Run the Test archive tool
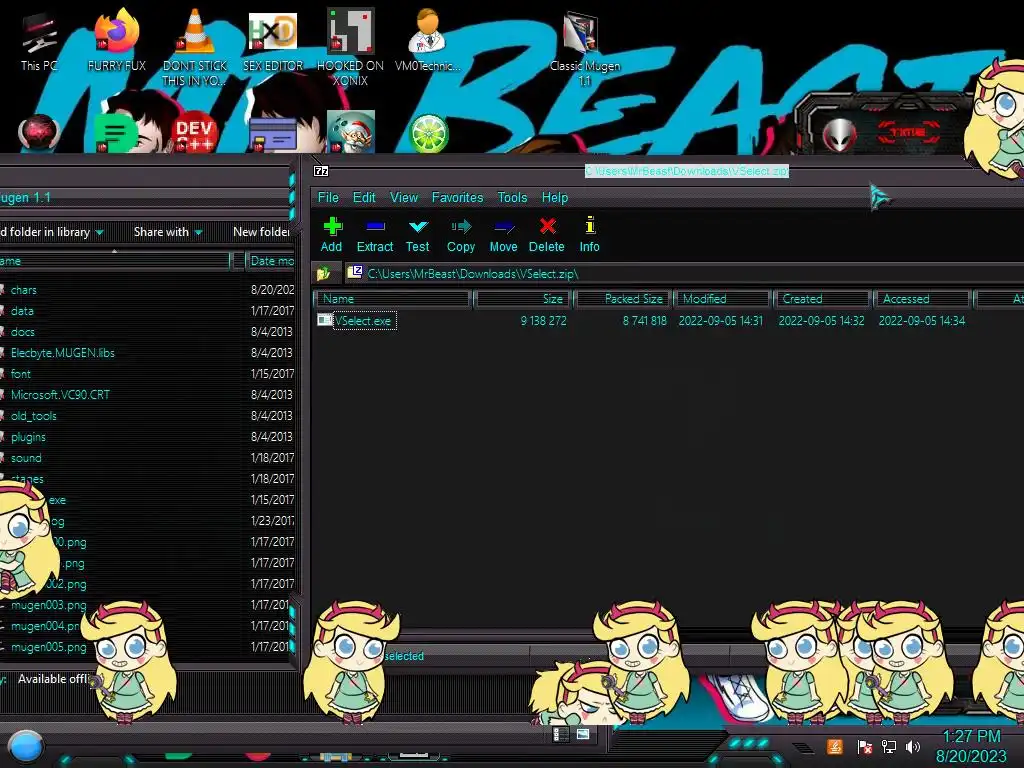The image size is (1024, 768). [417, 234]
